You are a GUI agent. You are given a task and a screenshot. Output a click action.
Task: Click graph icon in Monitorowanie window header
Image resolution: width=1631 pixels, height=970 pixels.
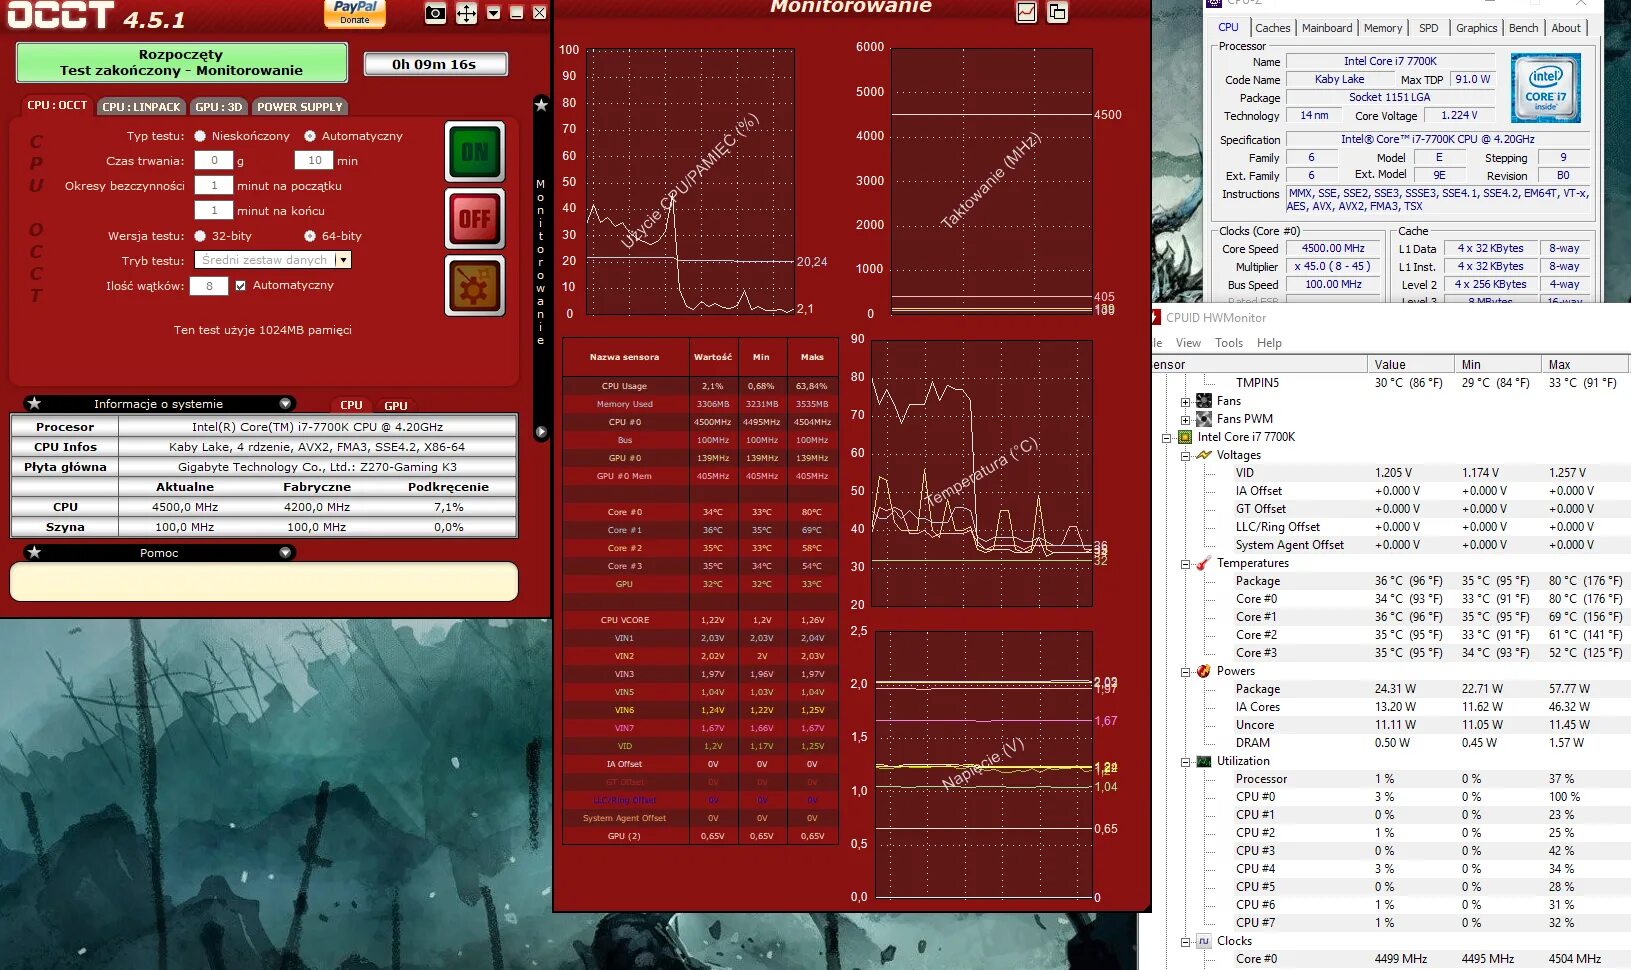click(1026, 12)
